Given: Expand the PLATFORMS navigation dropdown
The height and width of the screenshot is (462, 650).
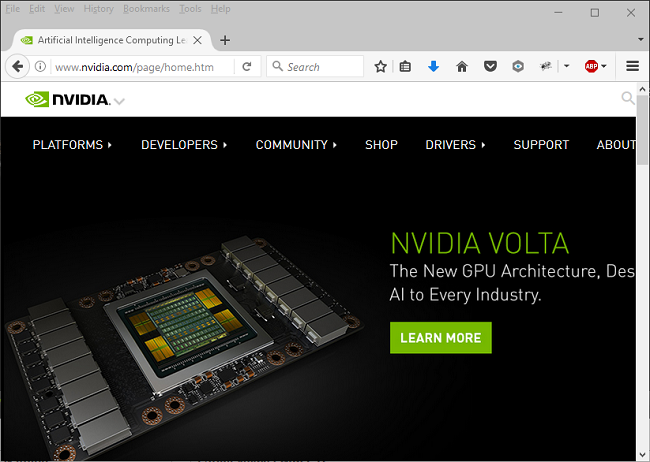Looking at the screenshot, I should click(x=72, y=145).
